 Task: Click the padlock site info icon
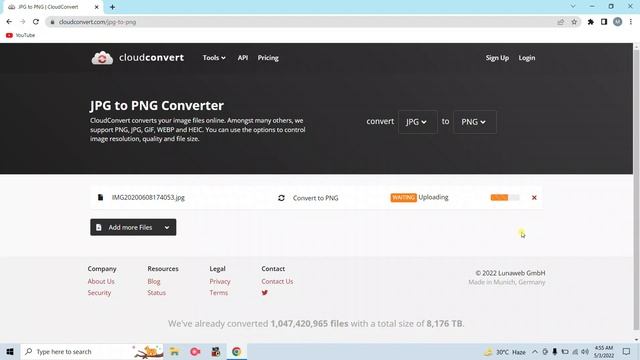pos(52,22)
